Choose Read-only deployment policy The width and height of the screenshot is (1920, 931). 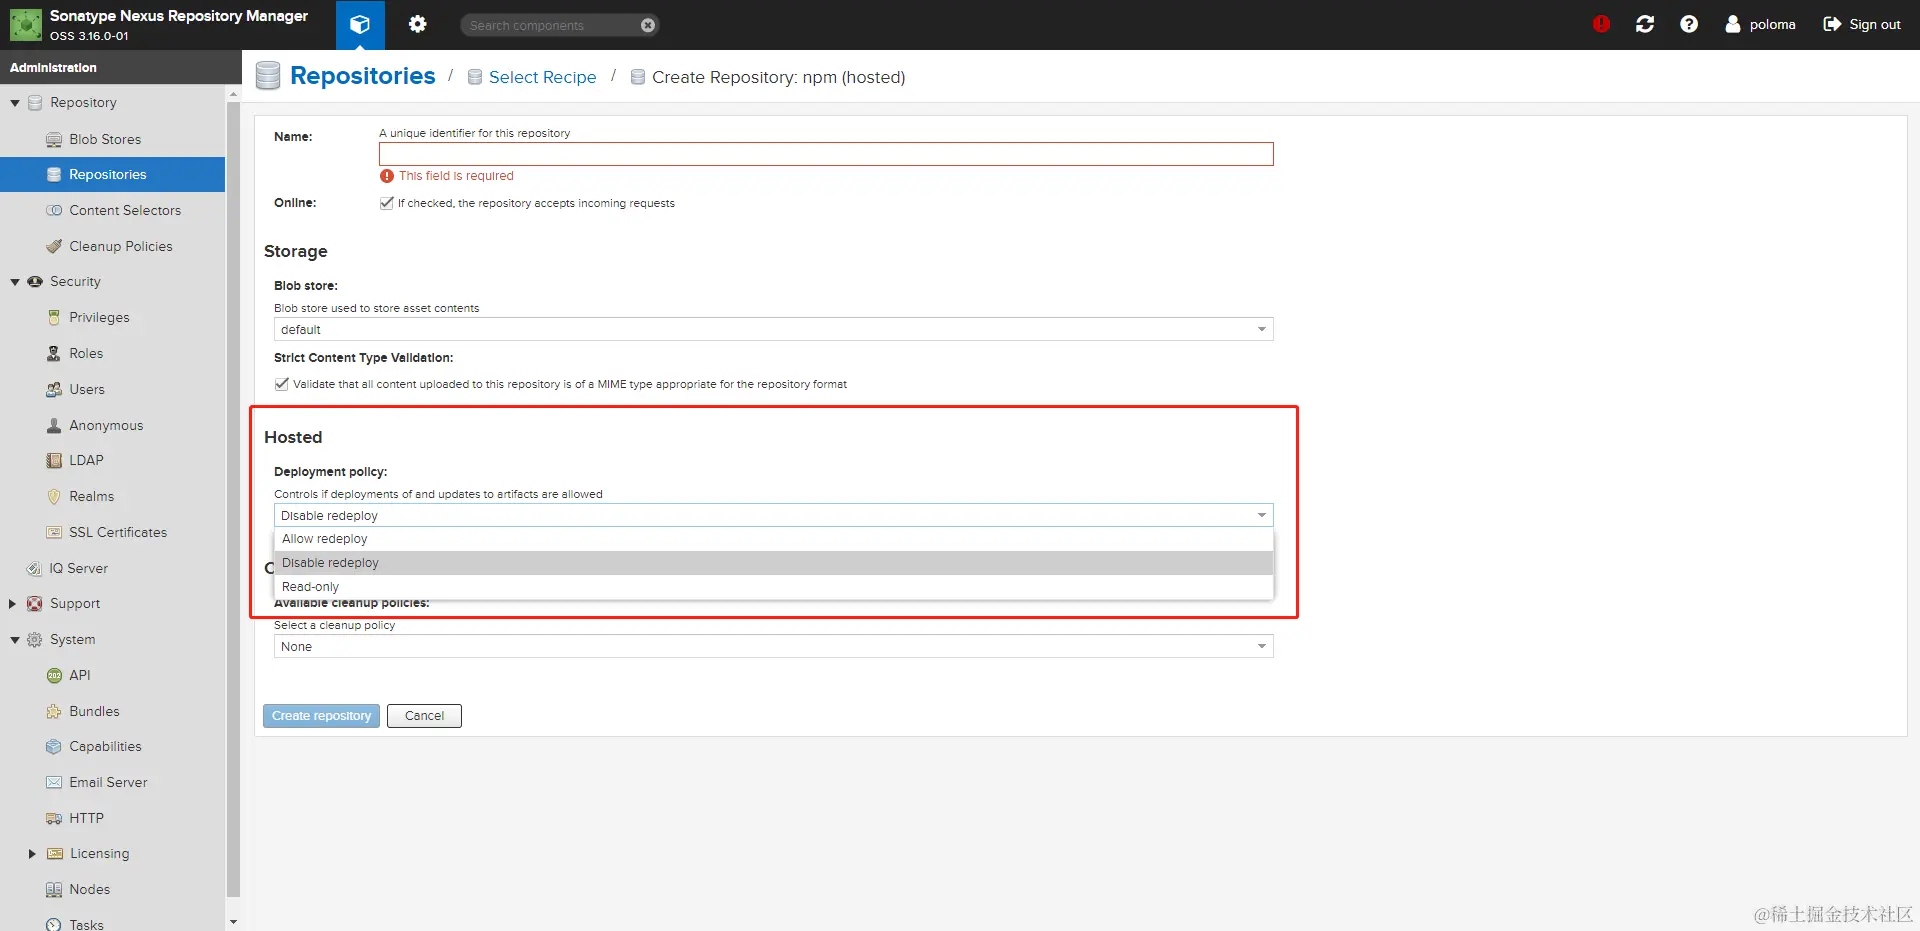[773, 587]
